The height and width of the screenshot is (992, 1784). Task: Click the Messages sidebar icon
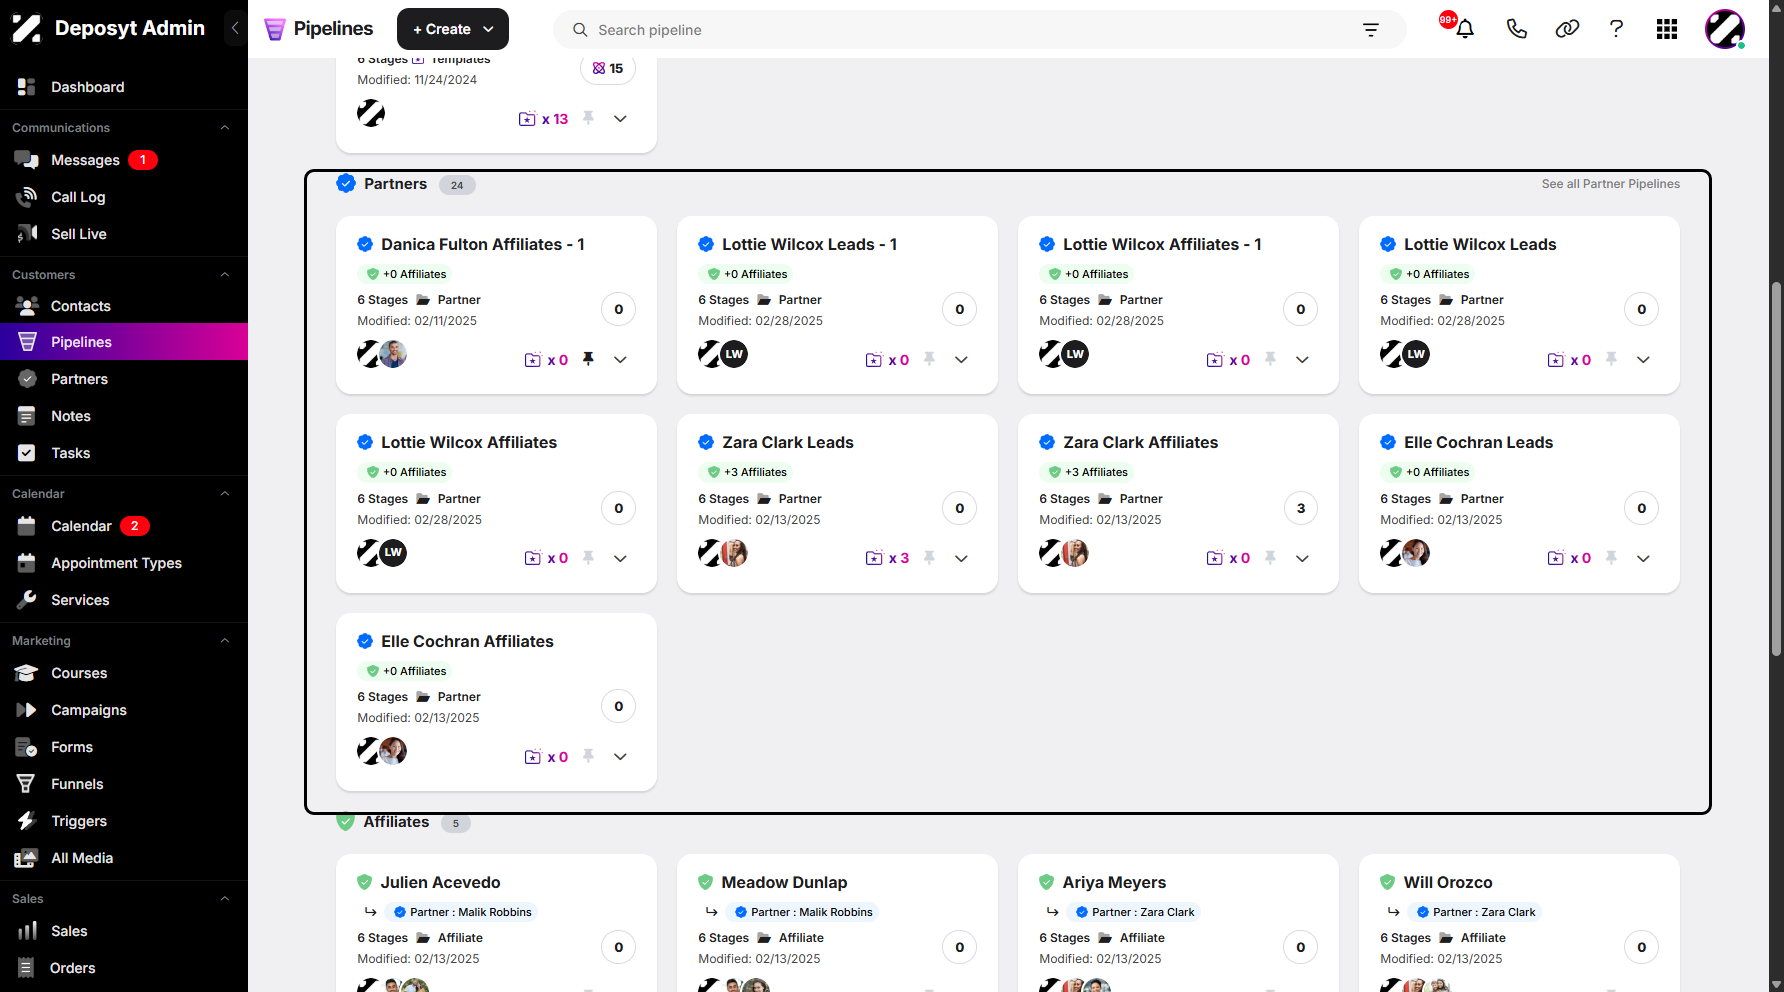[27, 160]
